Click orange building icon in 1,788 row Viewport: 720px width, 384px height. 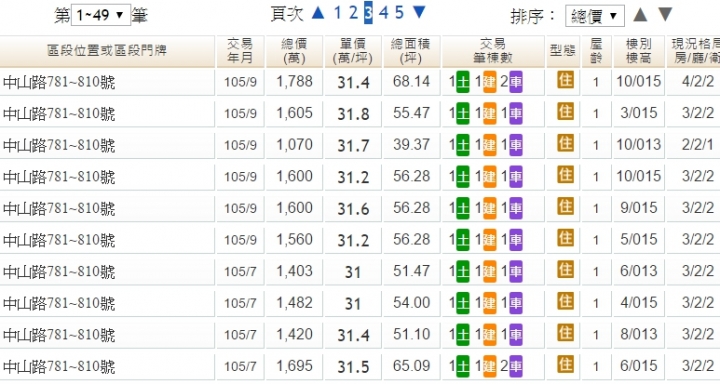489,82
